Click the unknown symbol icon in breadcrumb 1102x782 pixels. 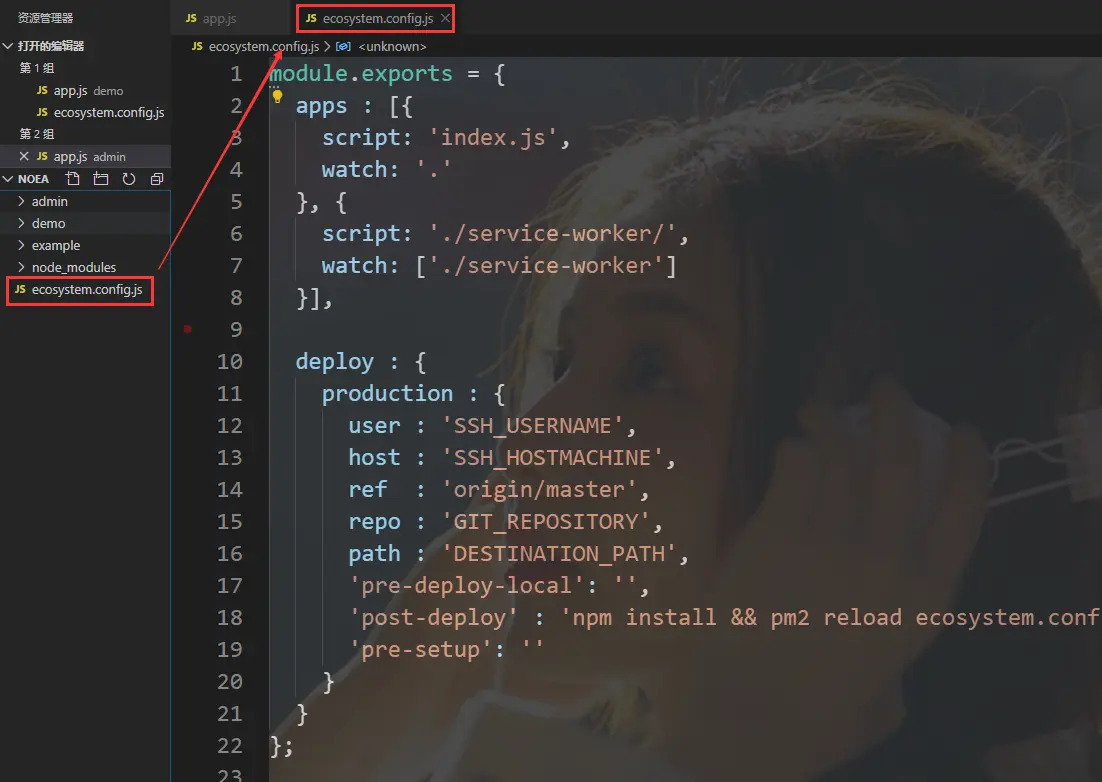tap(343, 46)
